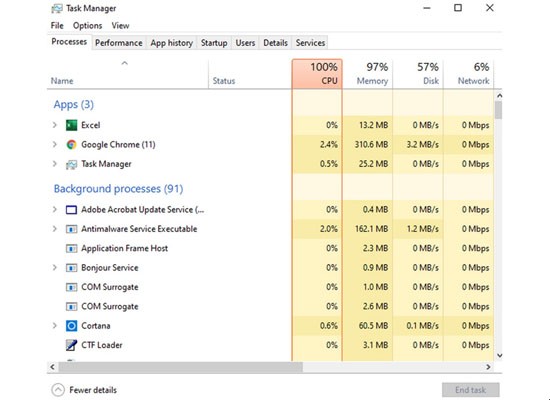
Task: Switch to the Details tab
Action: coord(275,43)
